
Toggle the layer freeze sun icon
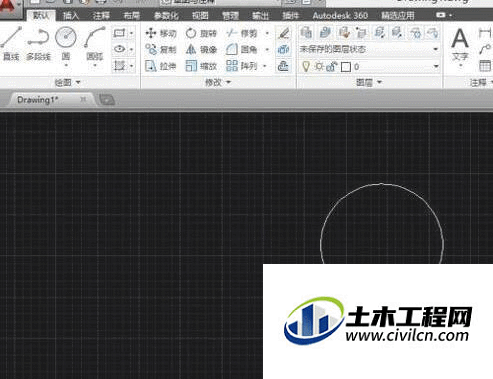click(319, 66)
